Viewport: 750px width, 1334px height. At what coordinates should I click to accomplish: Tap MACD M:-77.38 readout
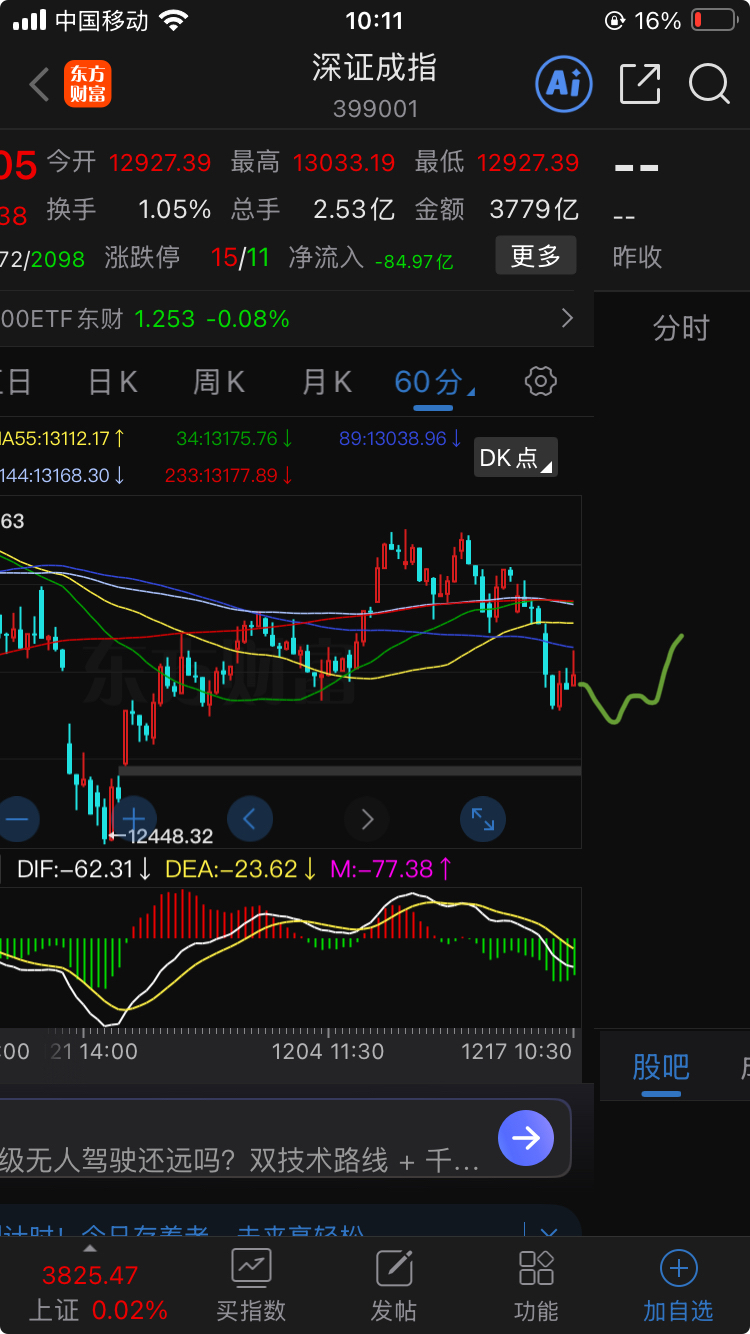pyautogui.click(x=391, y=870)
